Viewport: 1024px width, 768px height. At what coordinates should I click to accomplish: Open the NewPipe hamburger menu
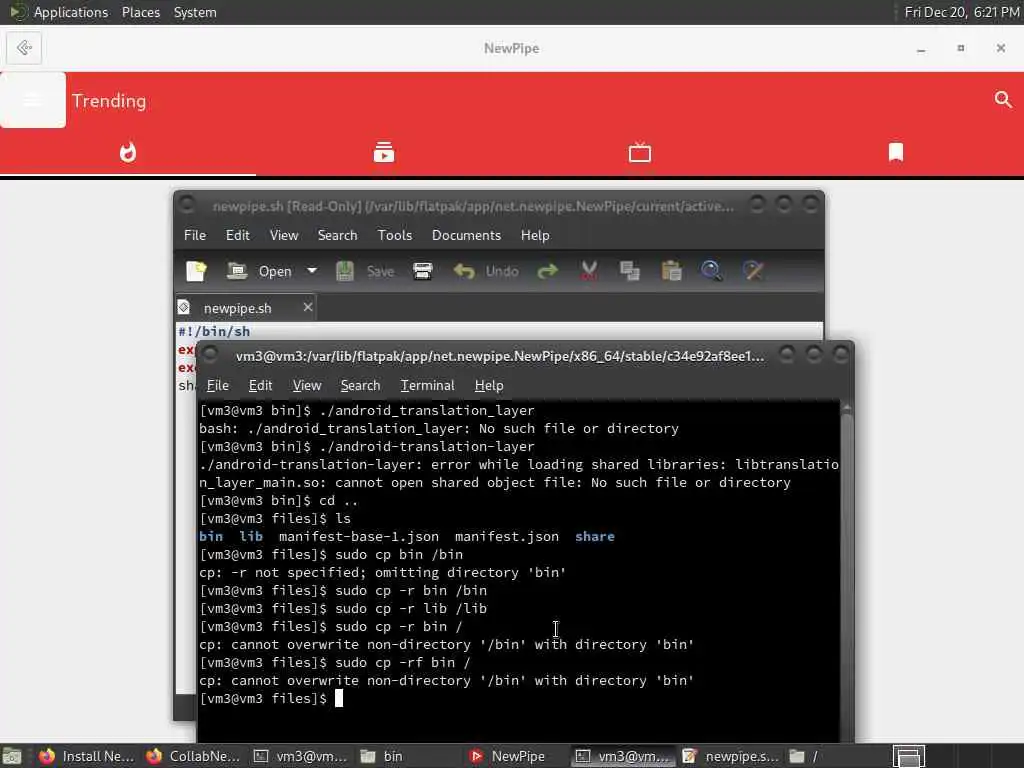tap(33, 100)
